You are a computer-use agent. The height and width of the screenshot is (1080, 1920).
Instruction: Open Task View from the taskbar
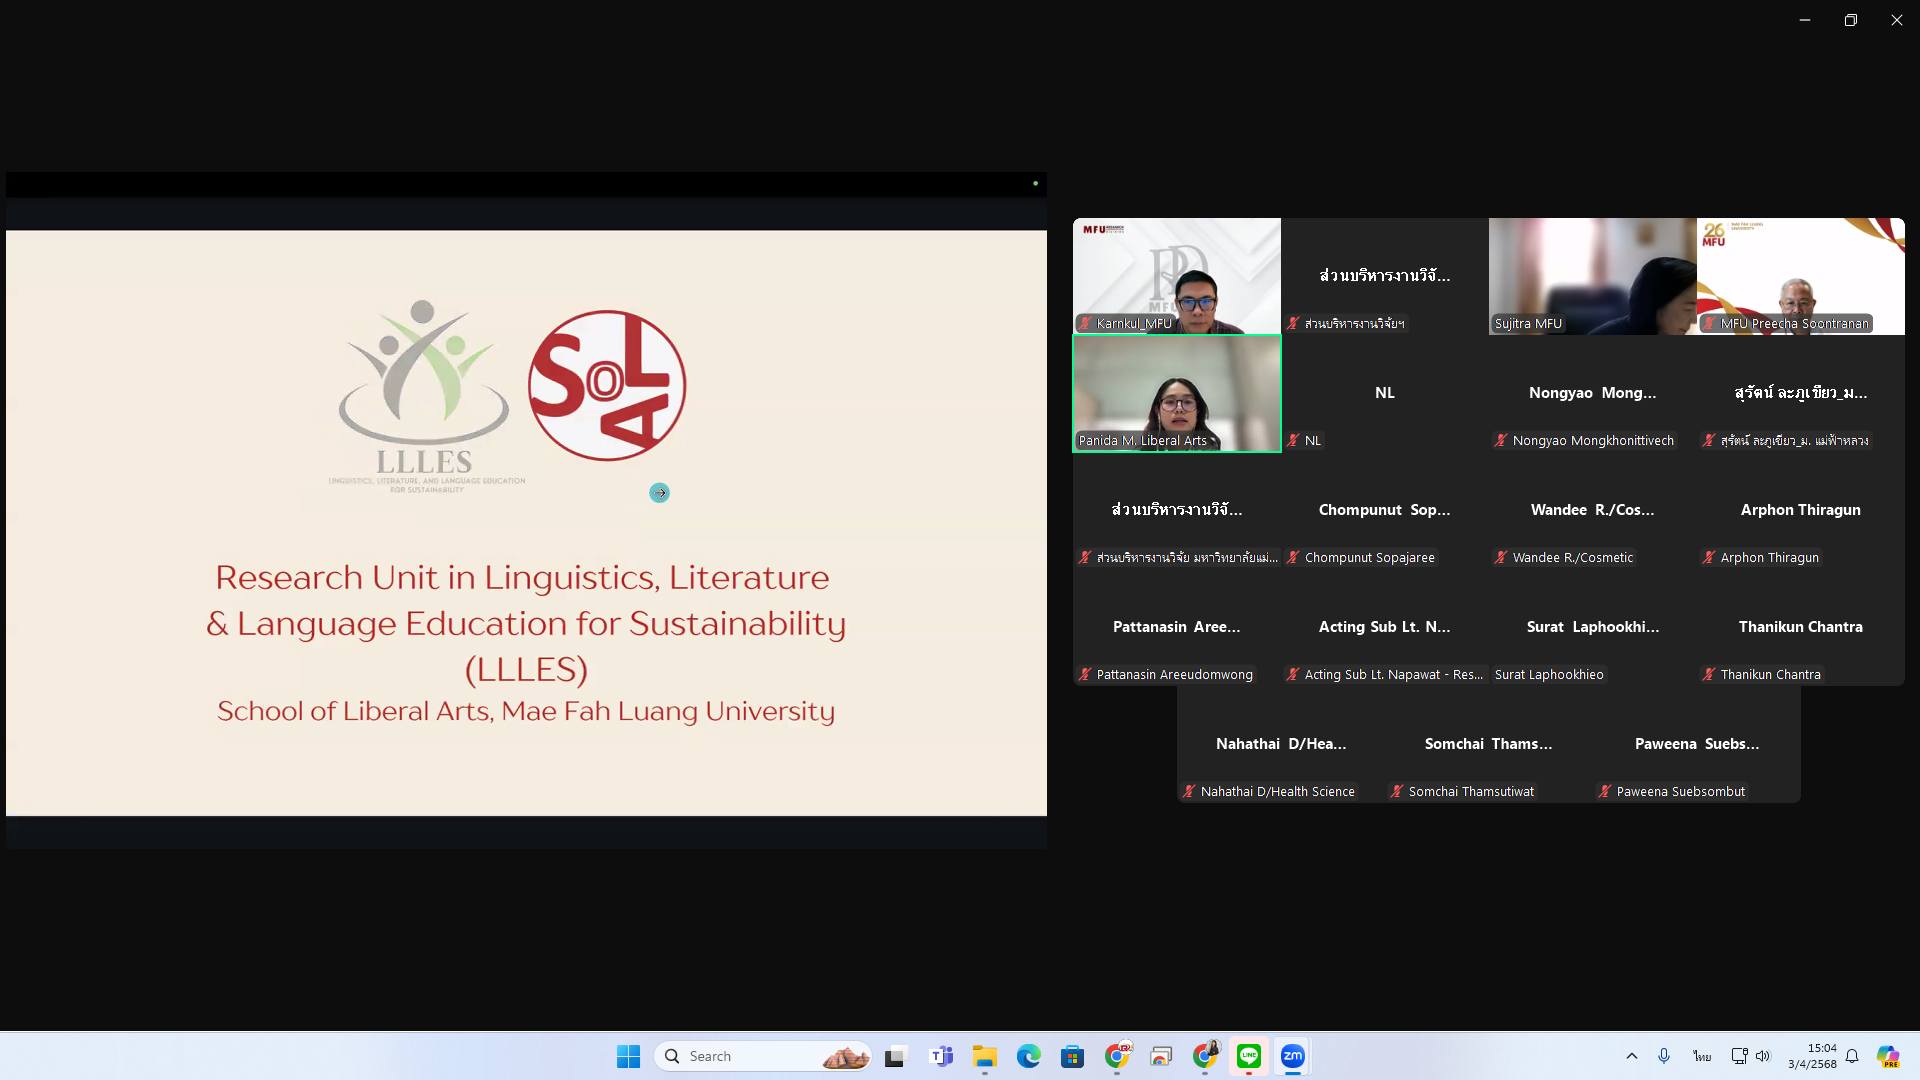pyautogui.click(x=895, y=1056)
